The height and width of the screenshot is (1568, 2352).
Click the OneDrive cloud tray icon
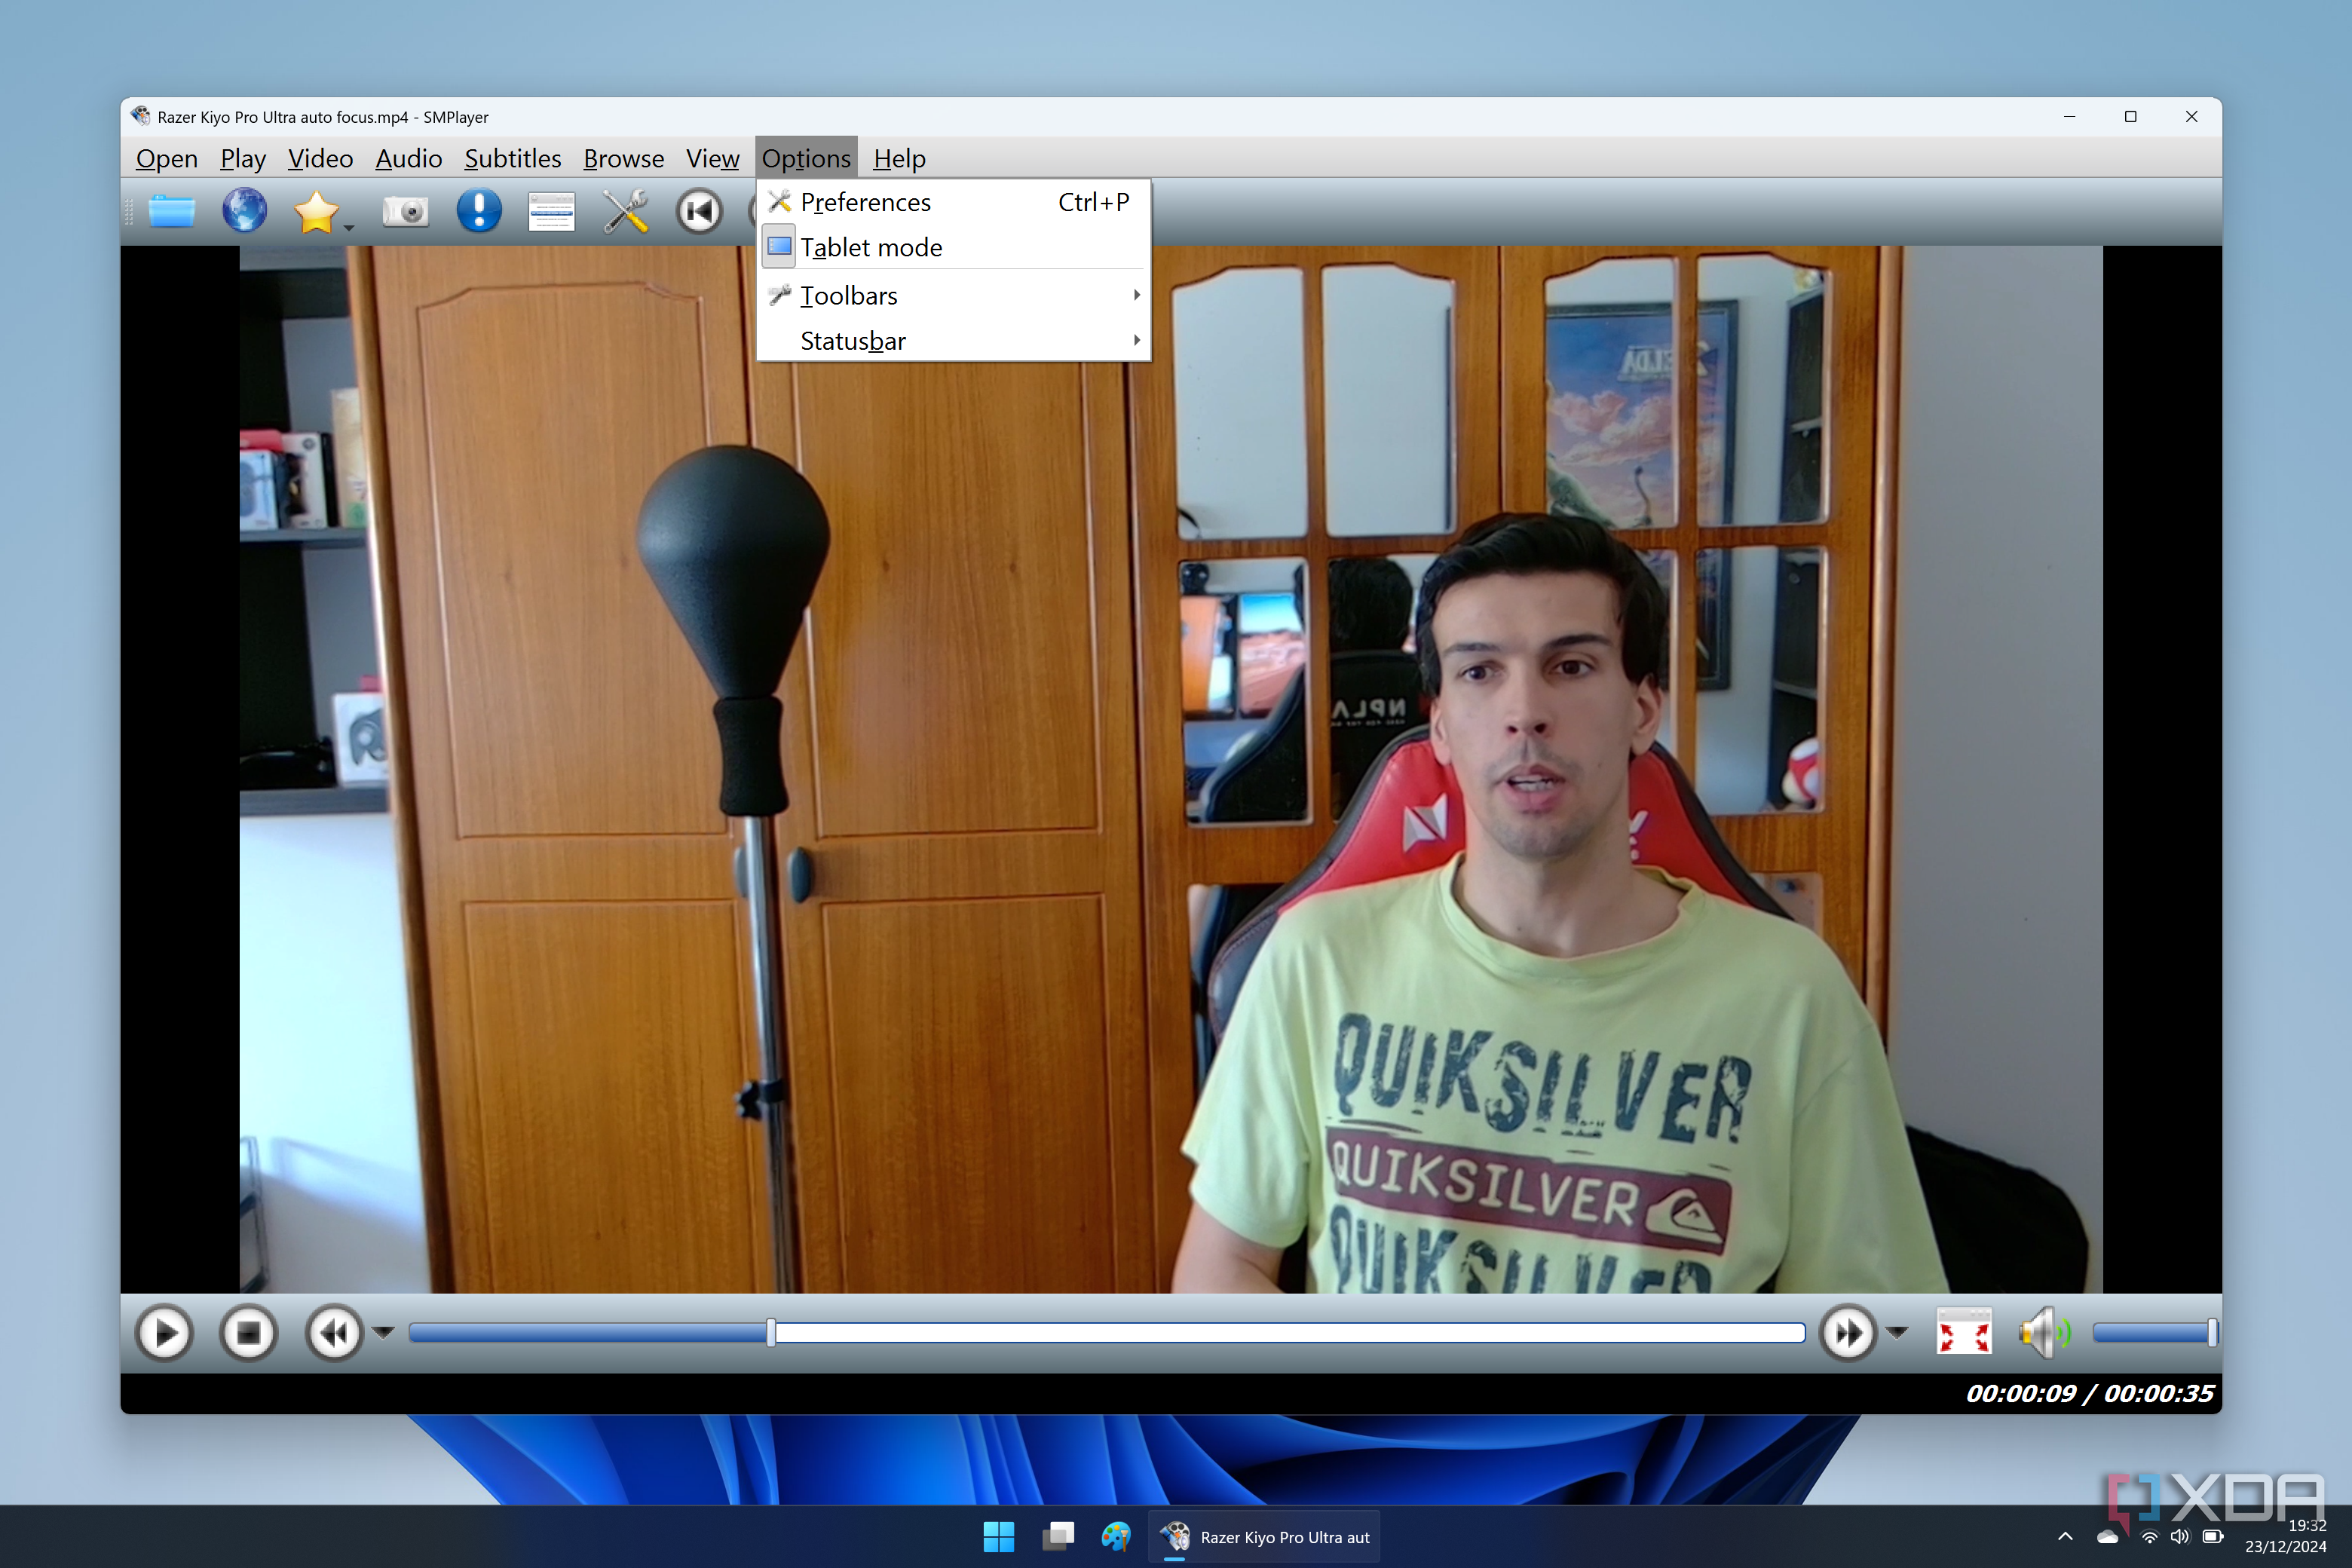(x=2108, y=1537)
